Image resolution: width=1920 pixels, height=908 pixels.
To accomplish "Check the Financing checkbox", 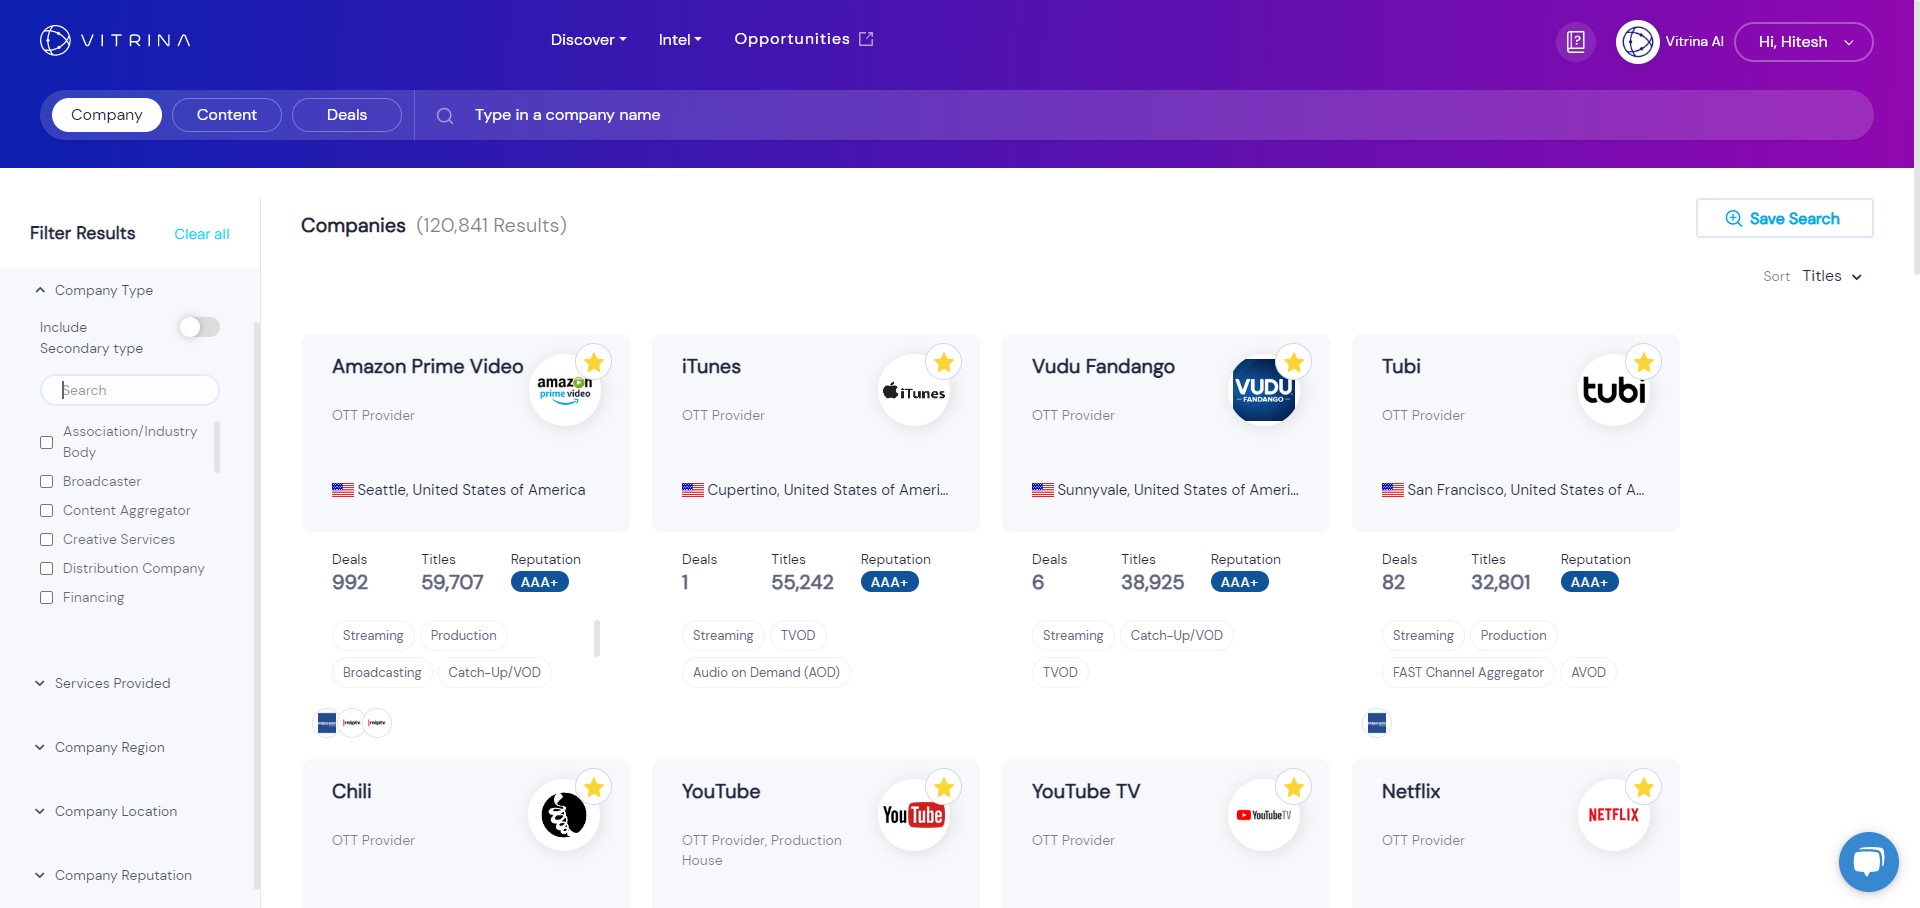I will 46,597.
